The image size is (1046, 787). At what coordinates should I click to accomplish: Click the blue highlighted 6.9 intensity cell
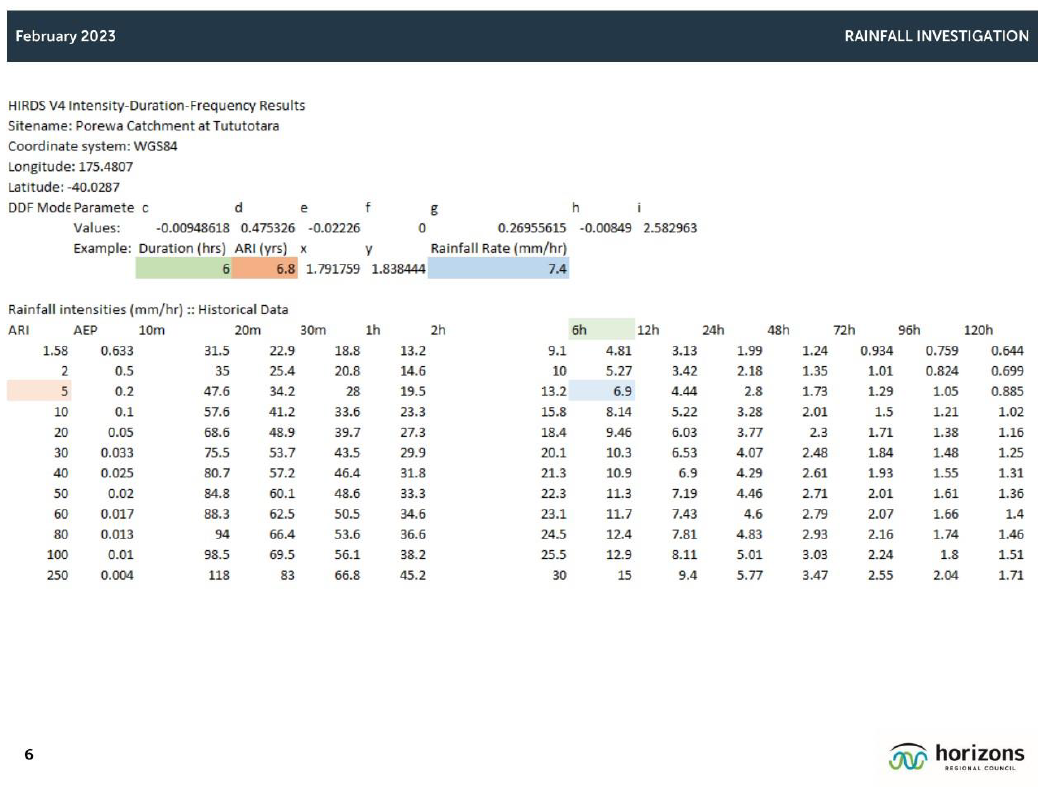pyautogui.click(x=602, y=391)
